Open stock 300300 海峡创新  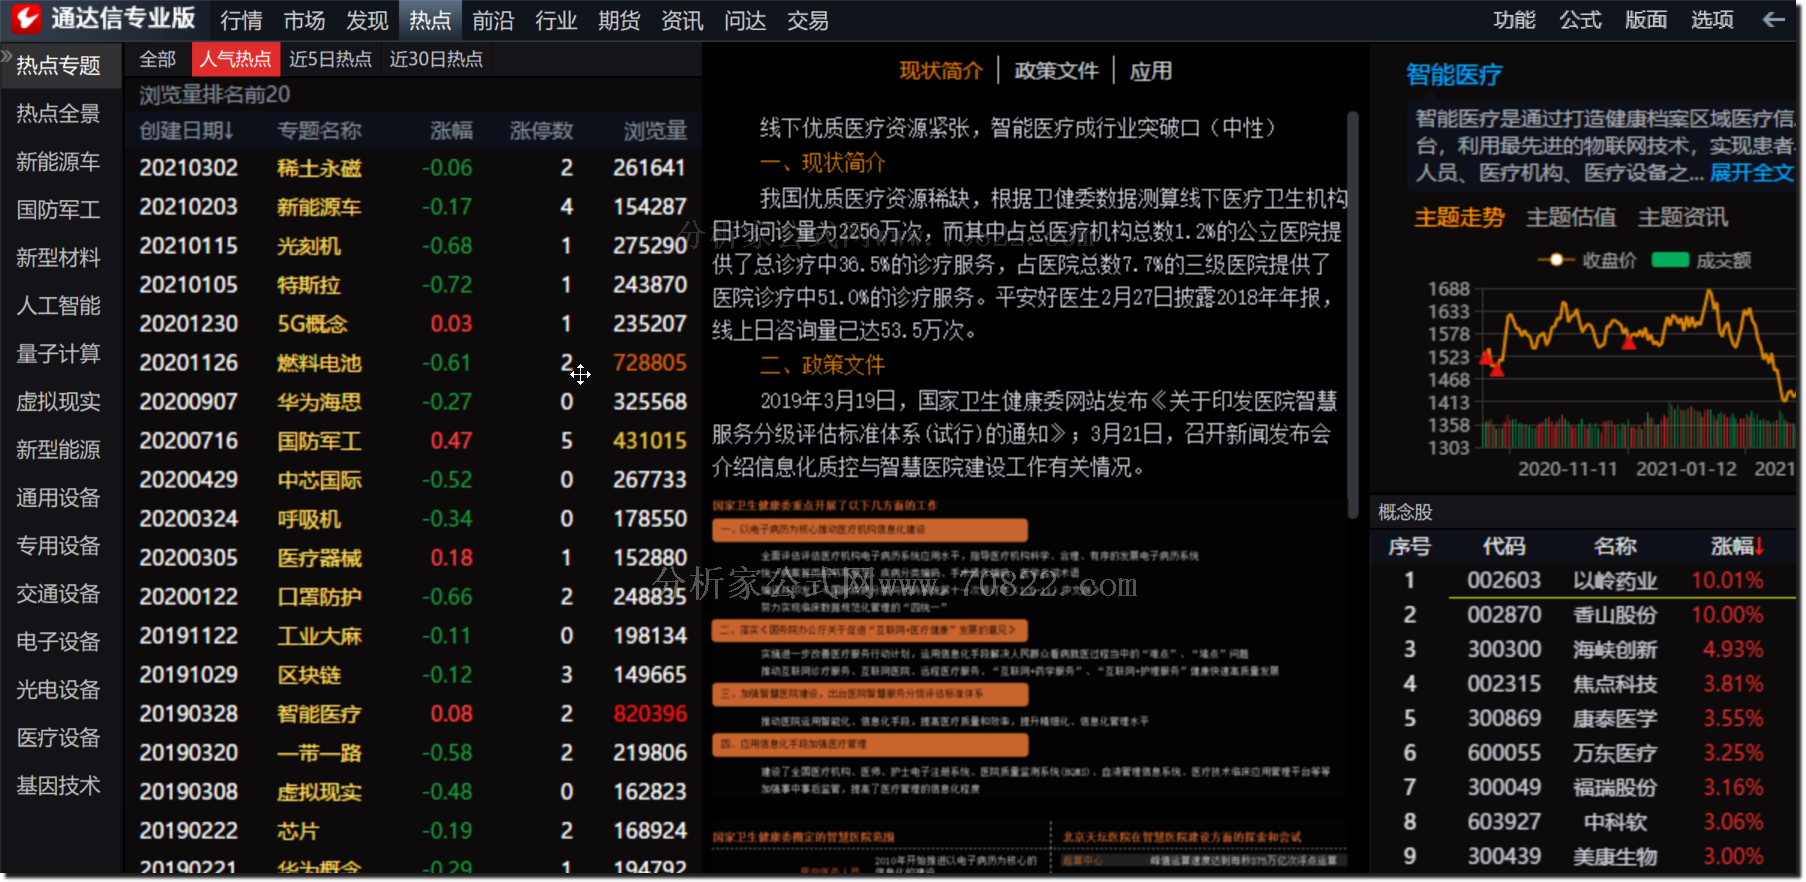tap(1585, 650)
